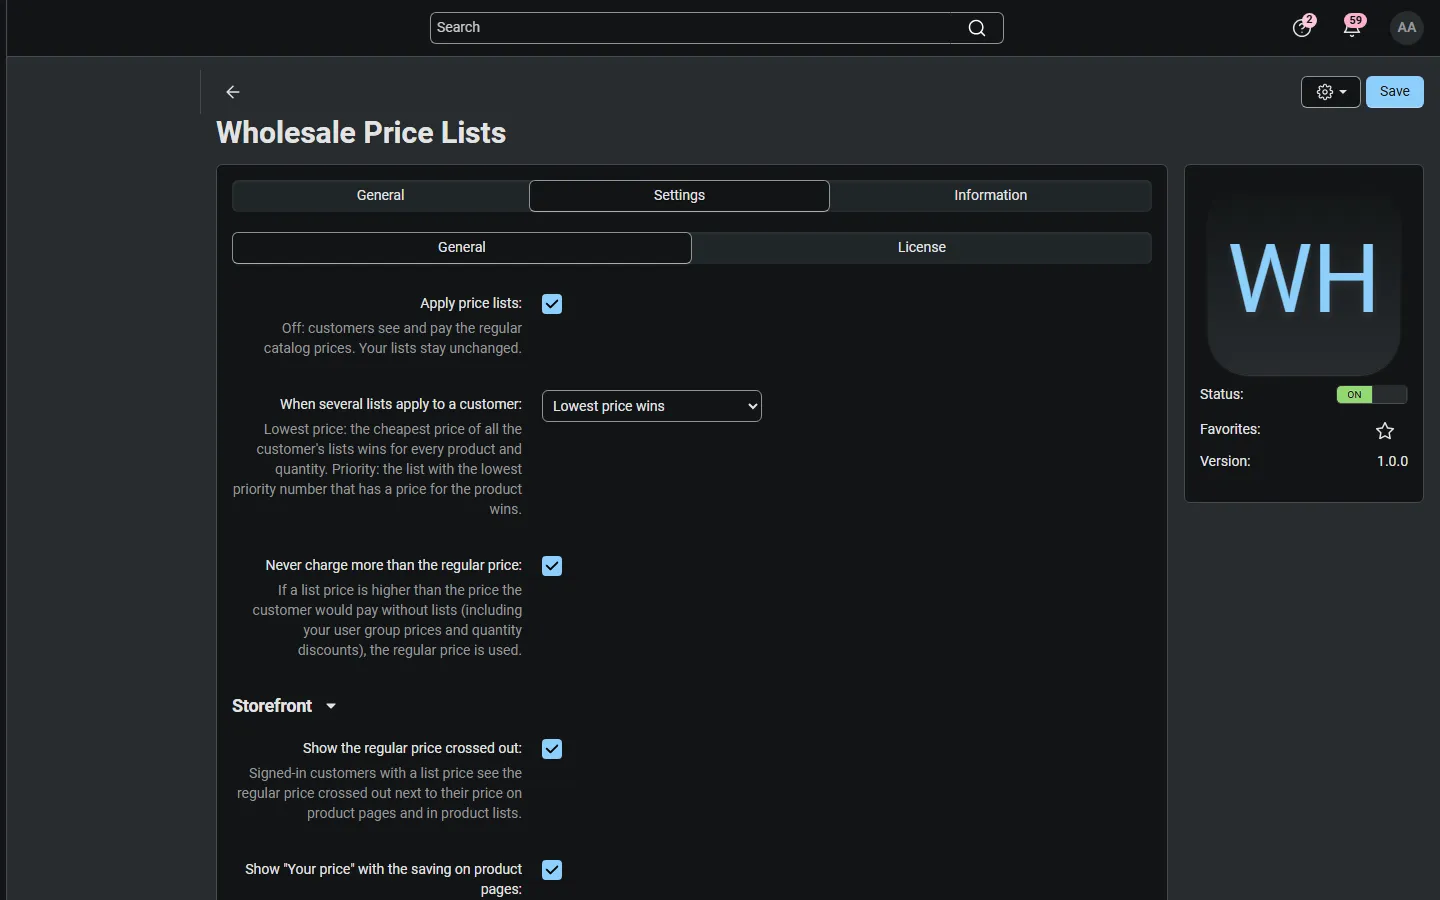1440x900 pixels.
Task: Open the gear settings dropdown
Action: [x=1331, y=92]
